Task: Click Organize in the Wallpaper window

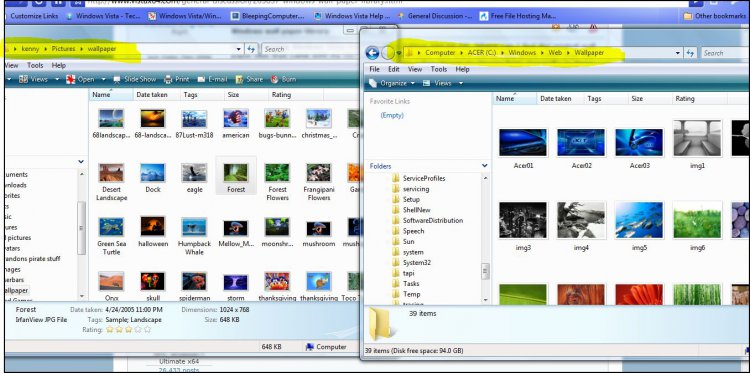Action: (x=392, y=83)
